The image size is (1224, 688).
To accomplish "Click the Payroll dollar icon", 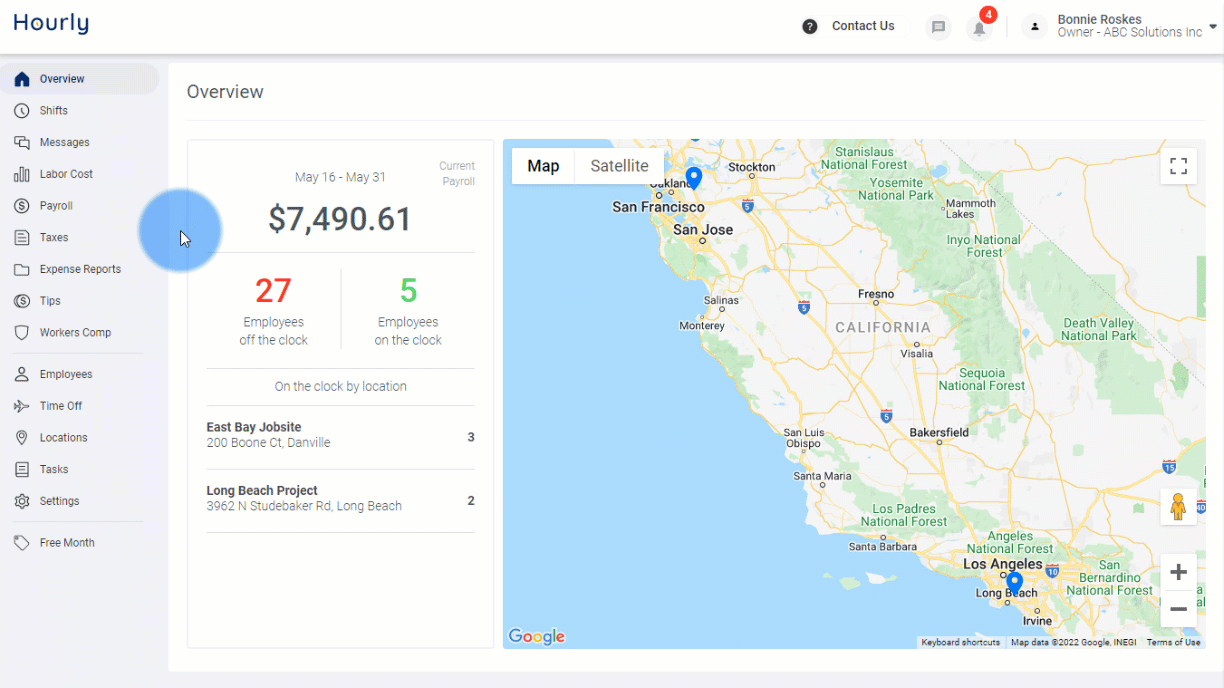I will pyautogui.click(x=22, y=206).
